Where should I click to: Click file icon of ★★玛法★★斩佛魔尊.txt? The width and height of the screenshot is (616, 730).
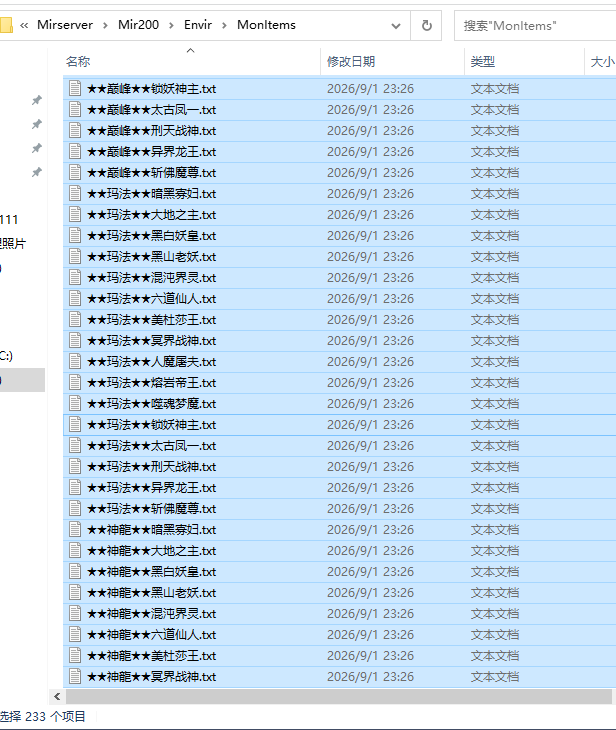[x=75, y=508]
